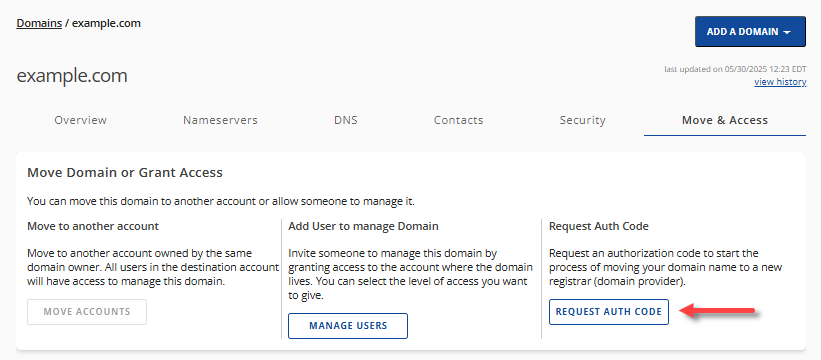Click the Move Domain or Grant Access heading
Viewport: 821px width, 360px height.
pyautogui.click(x=125, y=173)
